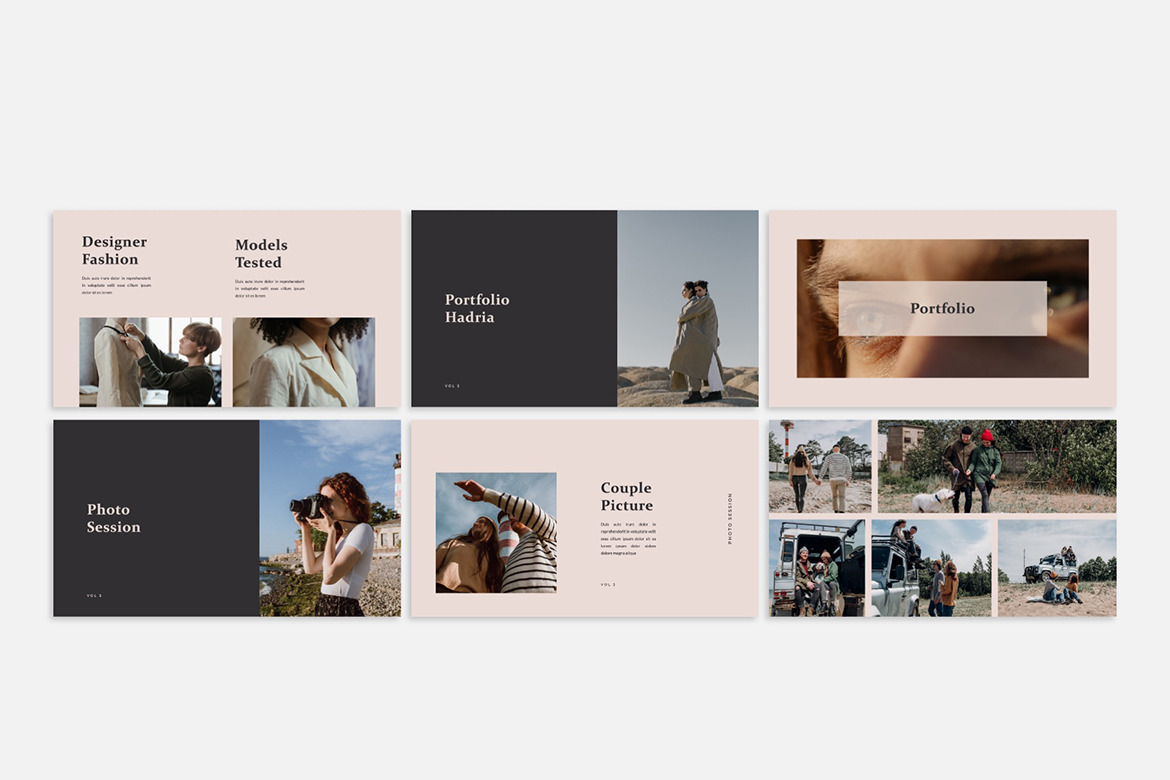The height and width of the screenshot is (780, 1170).
Task: Click the woman in cream blazer photo
Action: point(303,362)
